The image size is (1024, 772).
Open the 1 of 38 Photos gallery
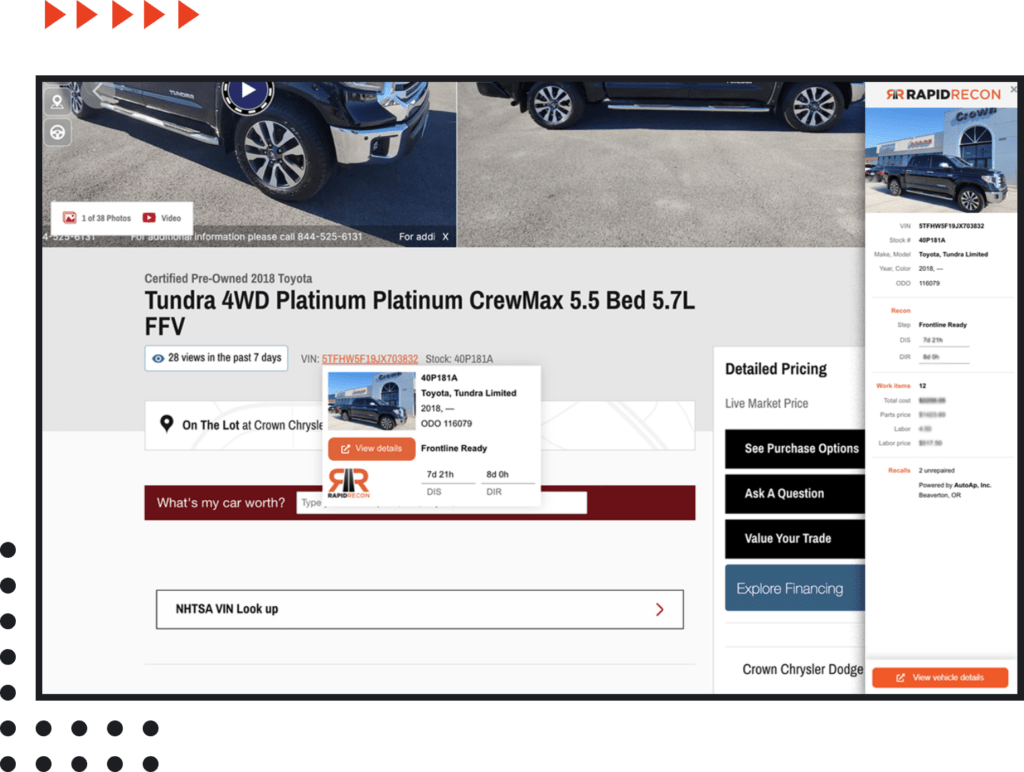tap(97, 218)
